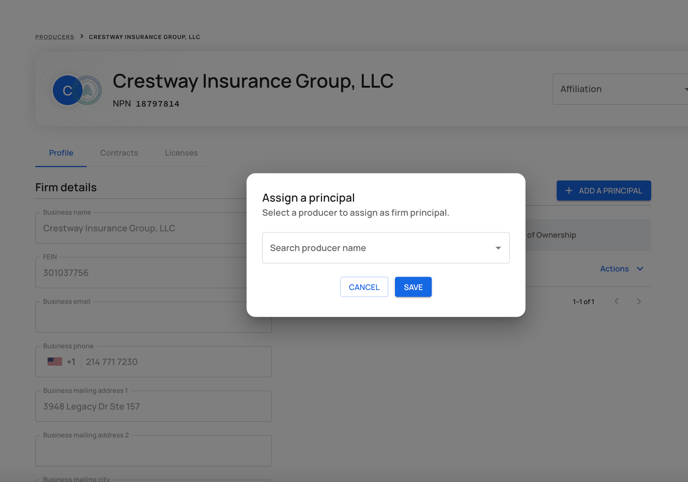
Task: Switch to the Profile tab
Action: (x=61, y=153)
